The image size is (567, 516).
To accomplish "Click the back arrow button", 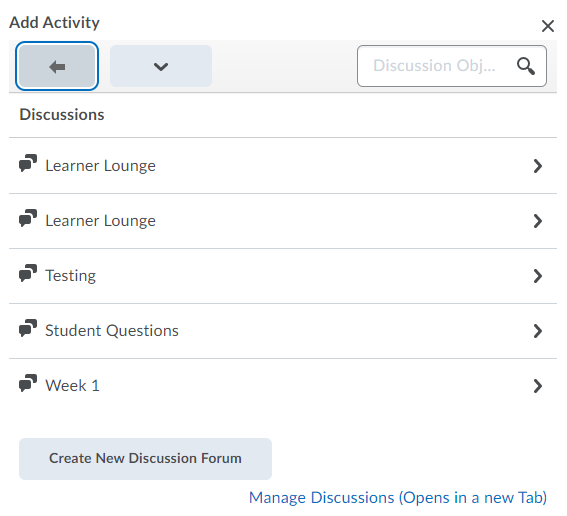I will [57, 66].
